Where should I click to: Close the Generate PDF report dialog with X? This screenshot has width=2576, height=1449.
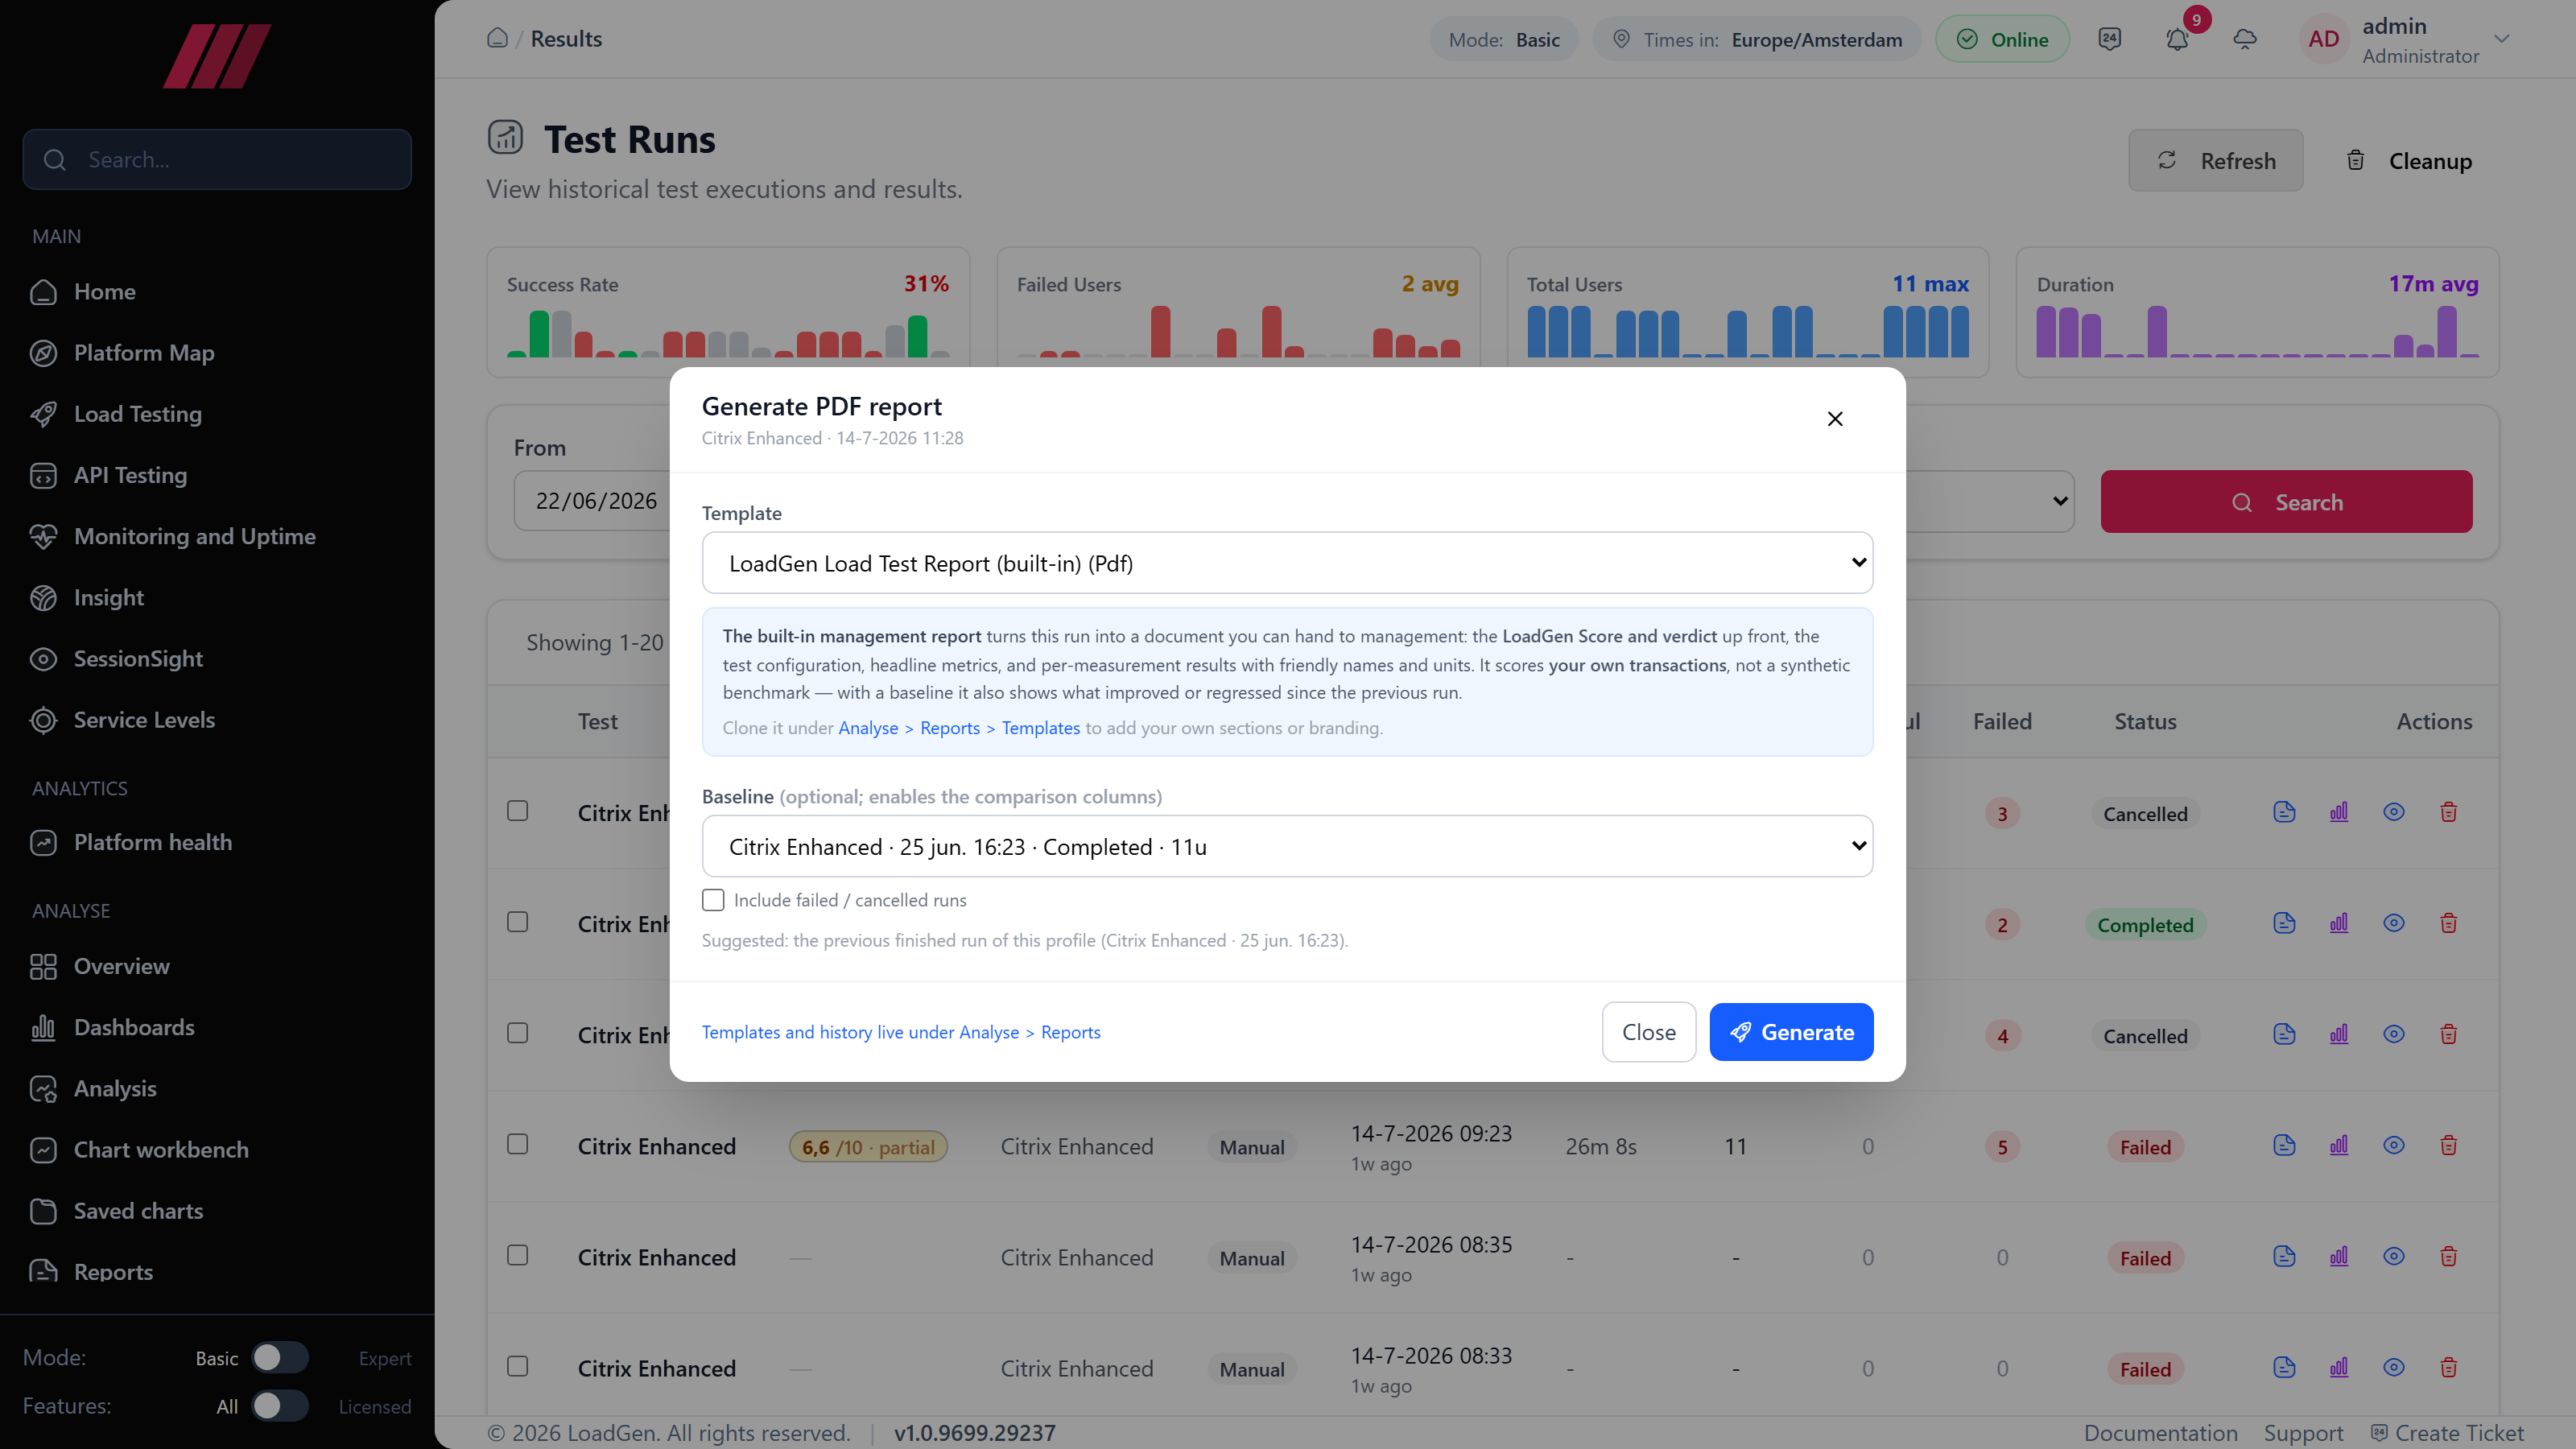[1835, 419]
